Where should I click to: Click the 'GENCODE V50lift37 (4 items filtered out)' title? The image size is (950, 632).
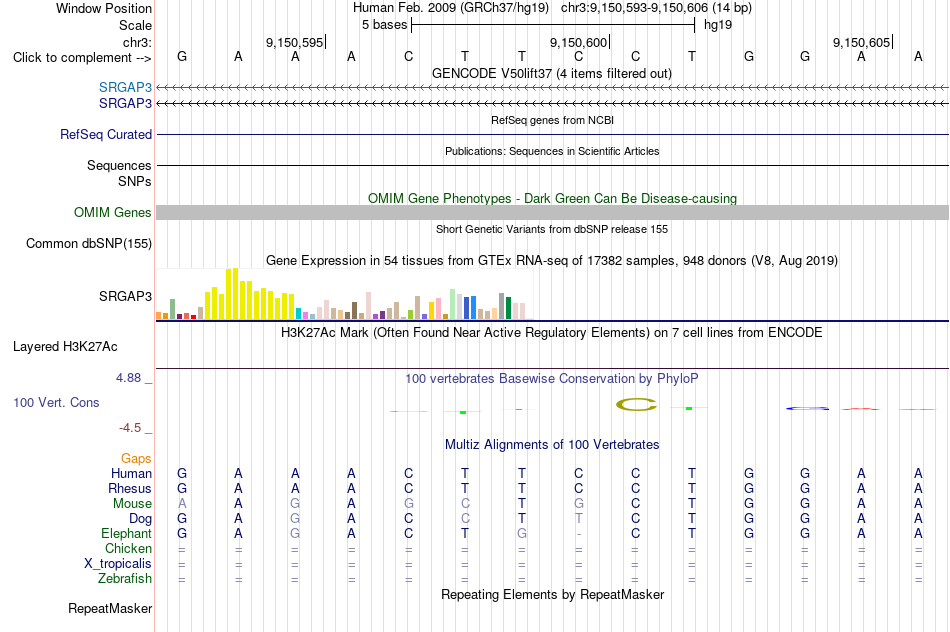[x=552, y=73]
